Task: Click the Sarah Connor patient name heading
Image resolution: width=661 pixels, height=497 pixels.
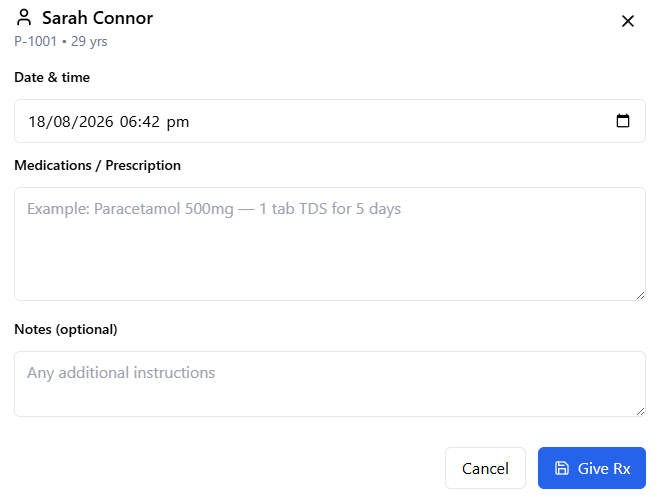Action: coord(97,18)
